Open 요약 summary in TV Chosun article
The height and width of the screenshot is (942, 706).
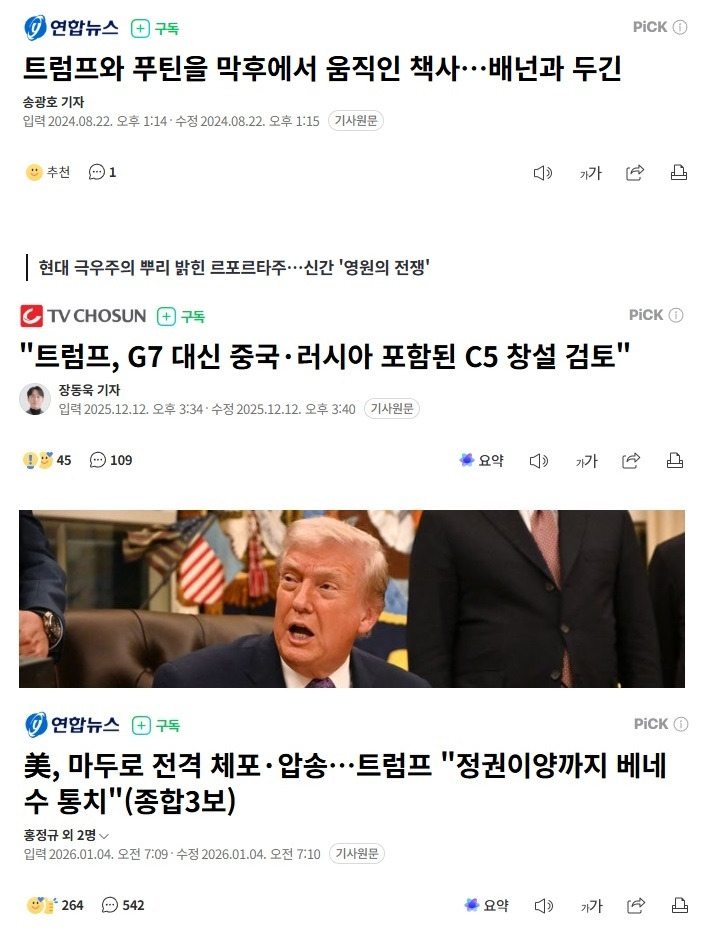tap(481, 460)
